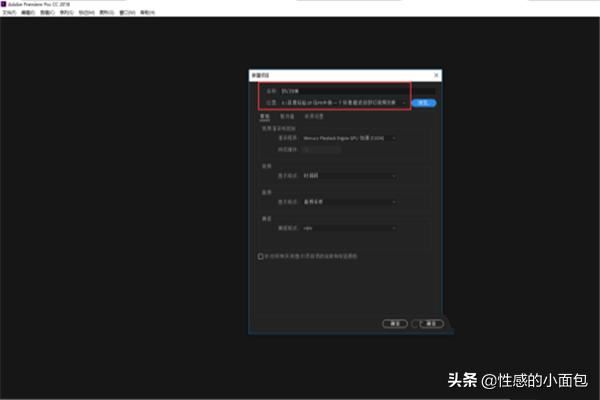Close the New Project dialog with X
This screenshot has height=400, width=600.
(436, 75)
